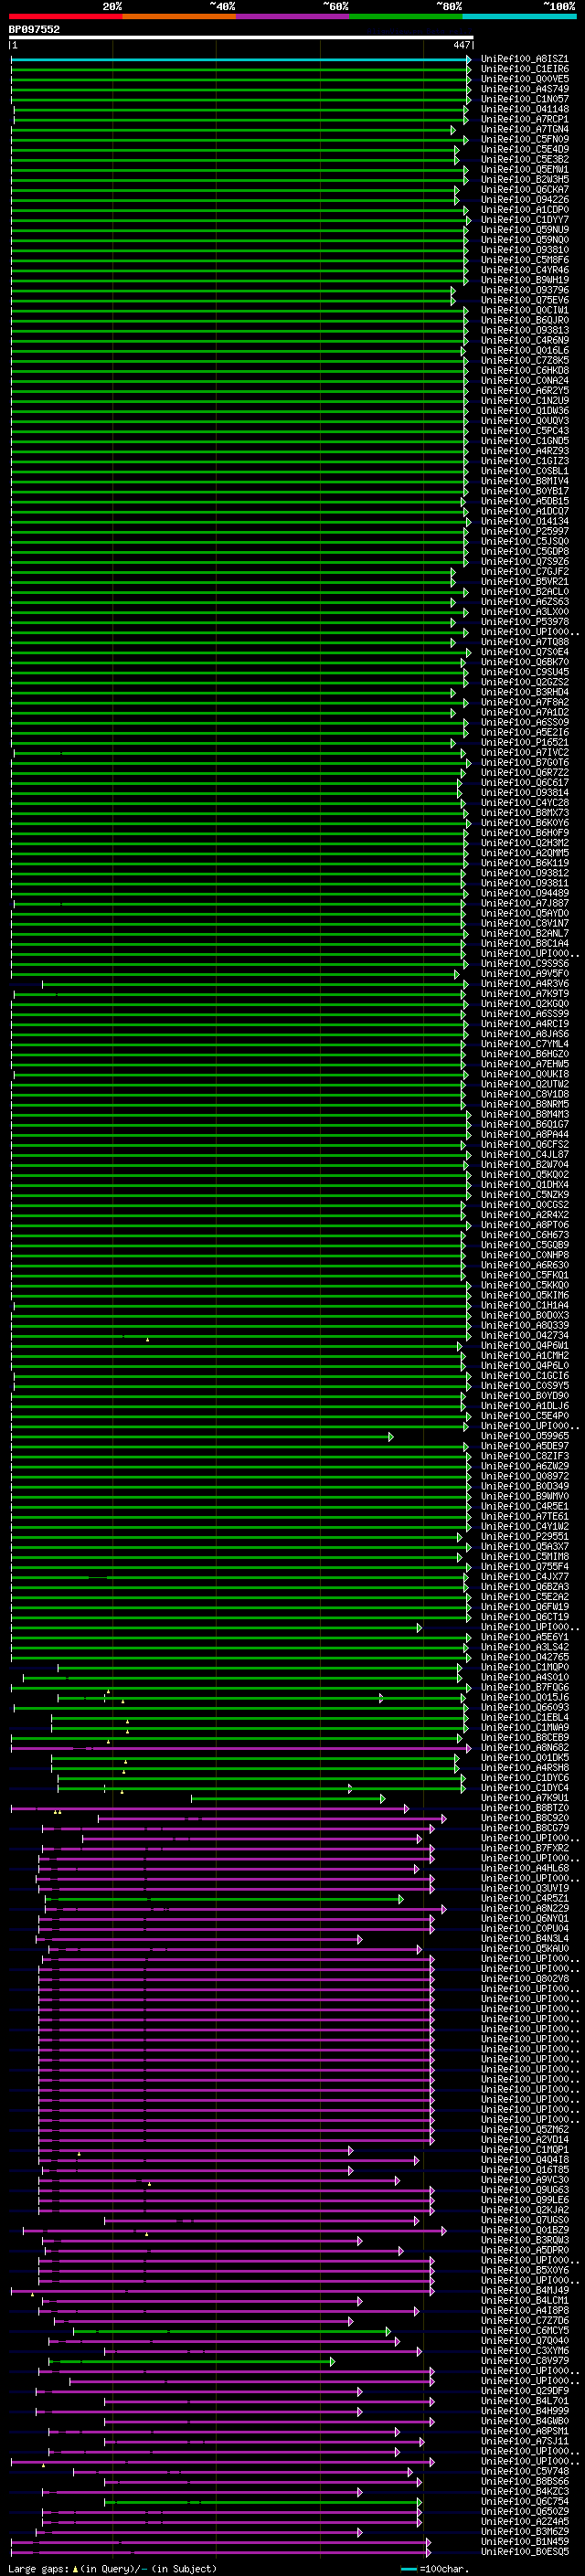Click the red 20% identity legend swatch
Viewport: 585px width, 2576px height.
pyautogui.click(x=65, y=16)
